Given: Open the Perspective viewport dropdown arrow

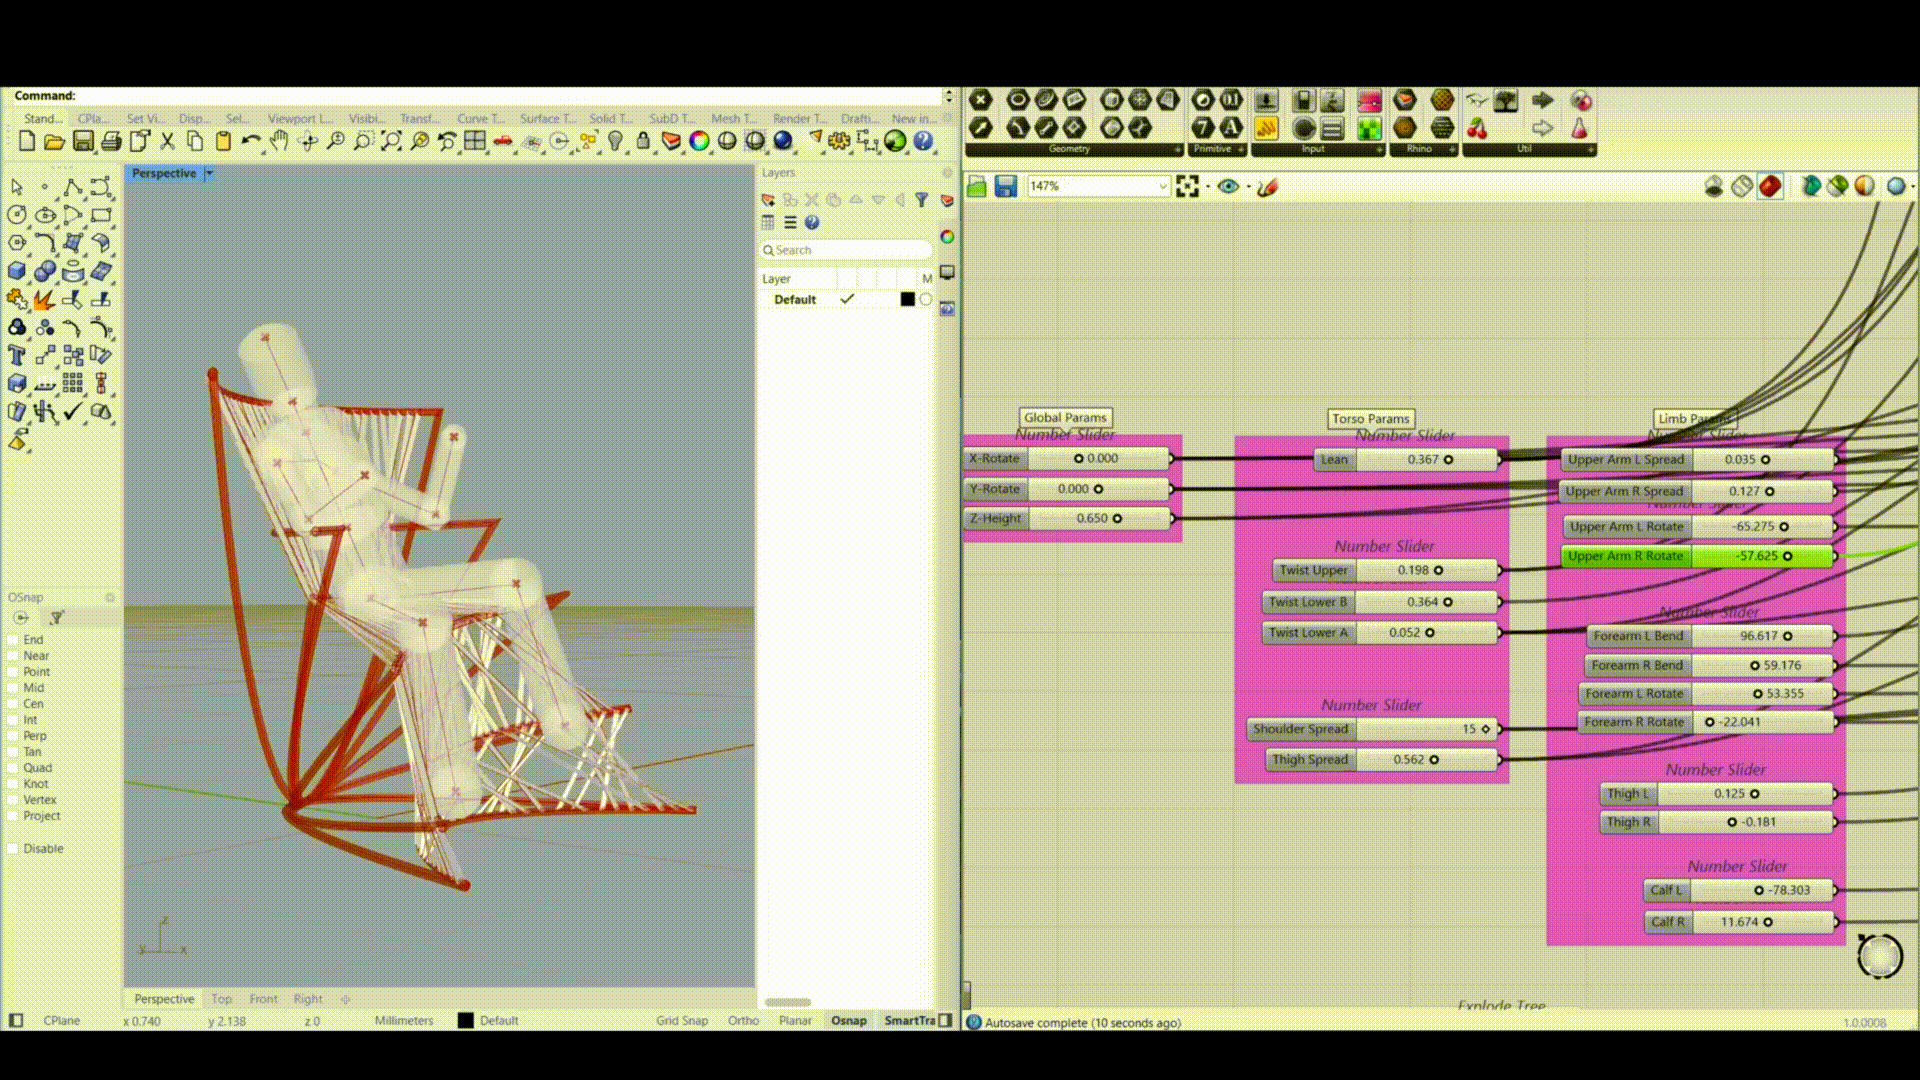Looking at the screenshot, I should [x=209, y=173].
